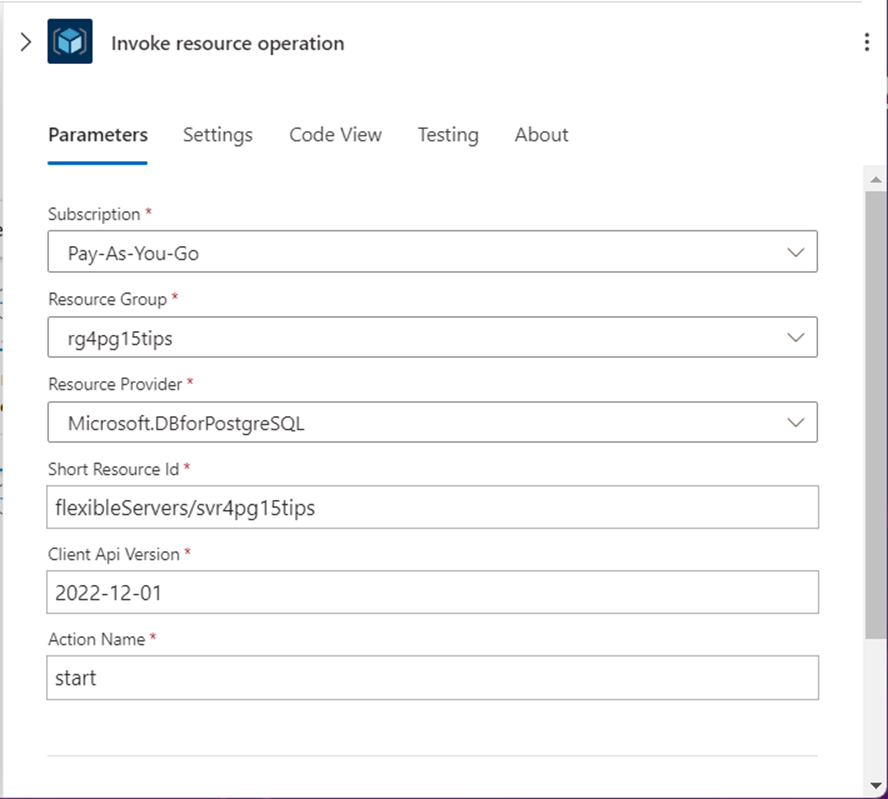
Task: Click the Invoke resource operation title
Action: click(227, 43)
